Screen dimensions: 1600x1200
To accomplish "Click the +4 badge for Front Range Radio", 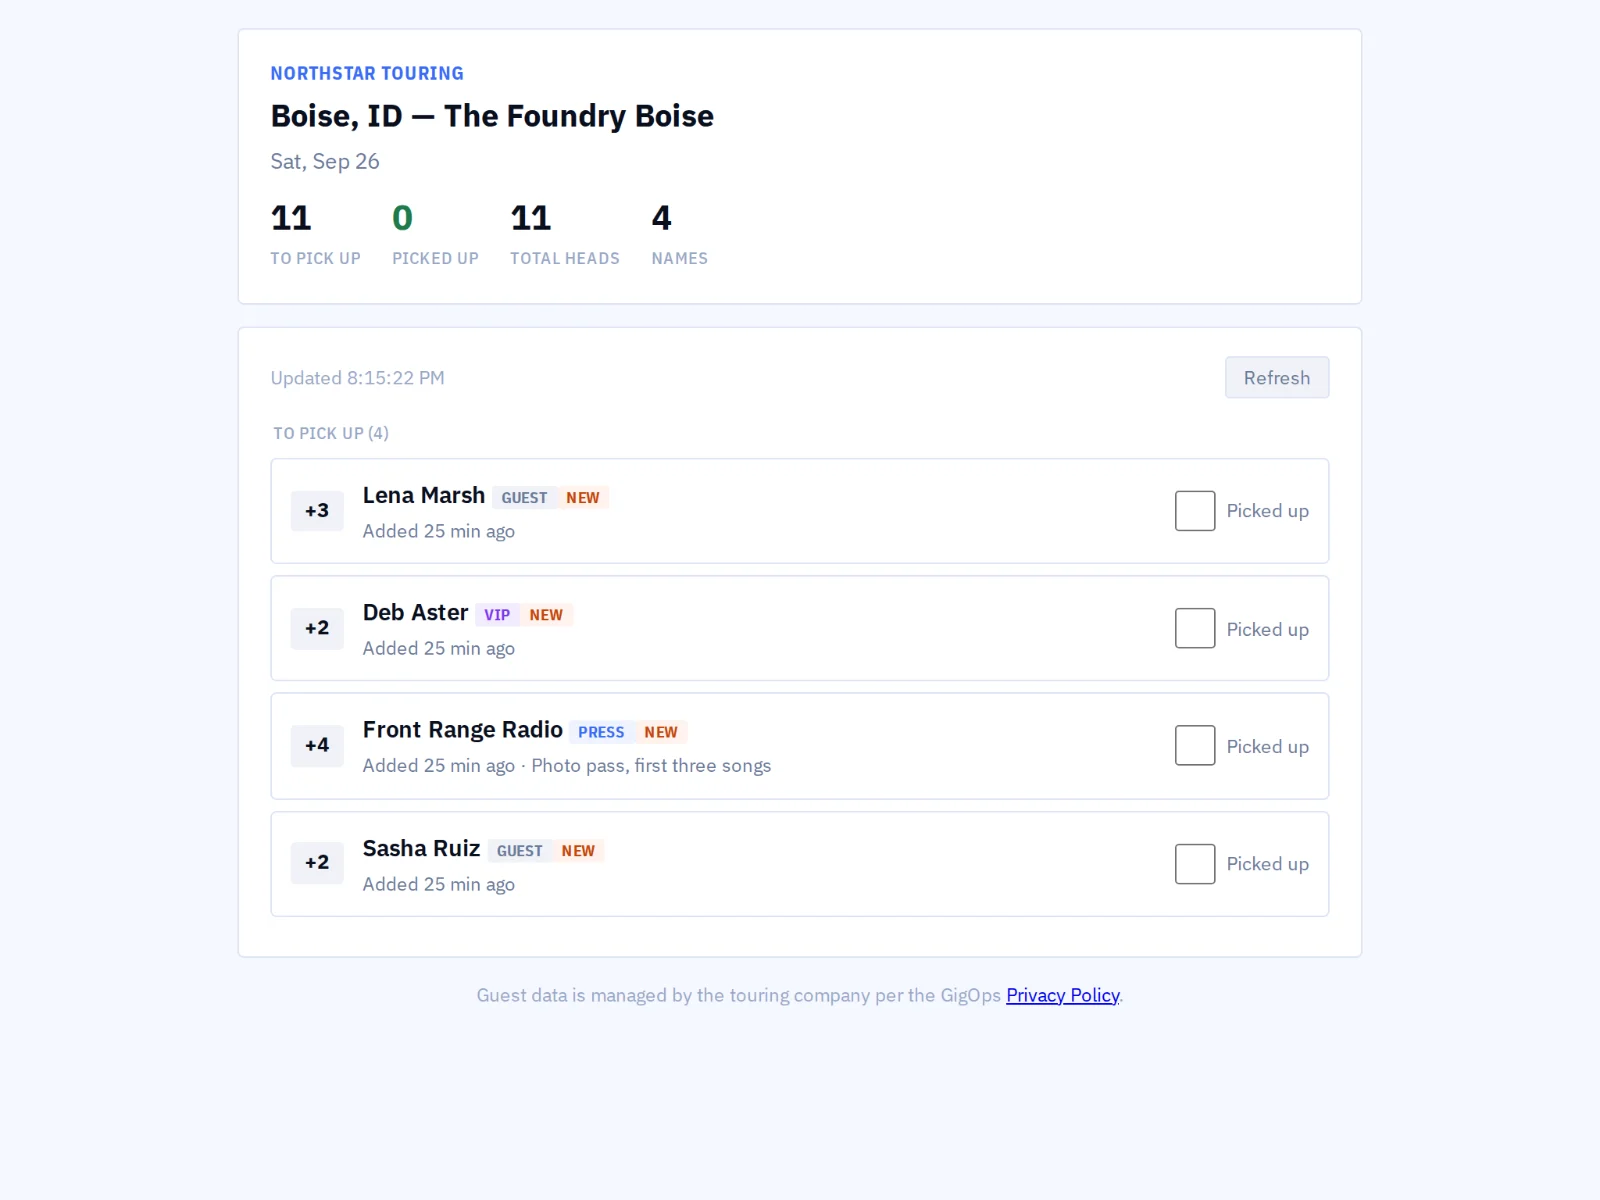I will (317, 745).
